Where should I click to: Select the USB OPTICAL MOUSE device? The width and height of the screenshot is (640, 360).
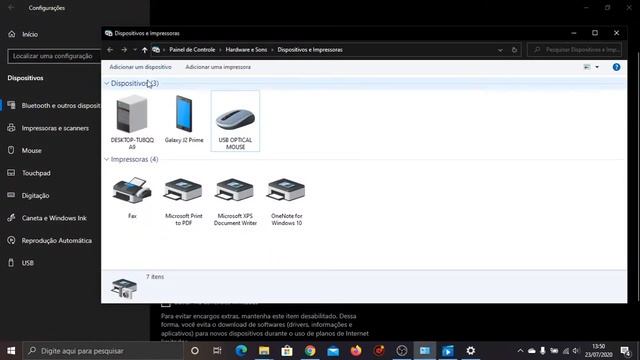[x=235, y=121]
